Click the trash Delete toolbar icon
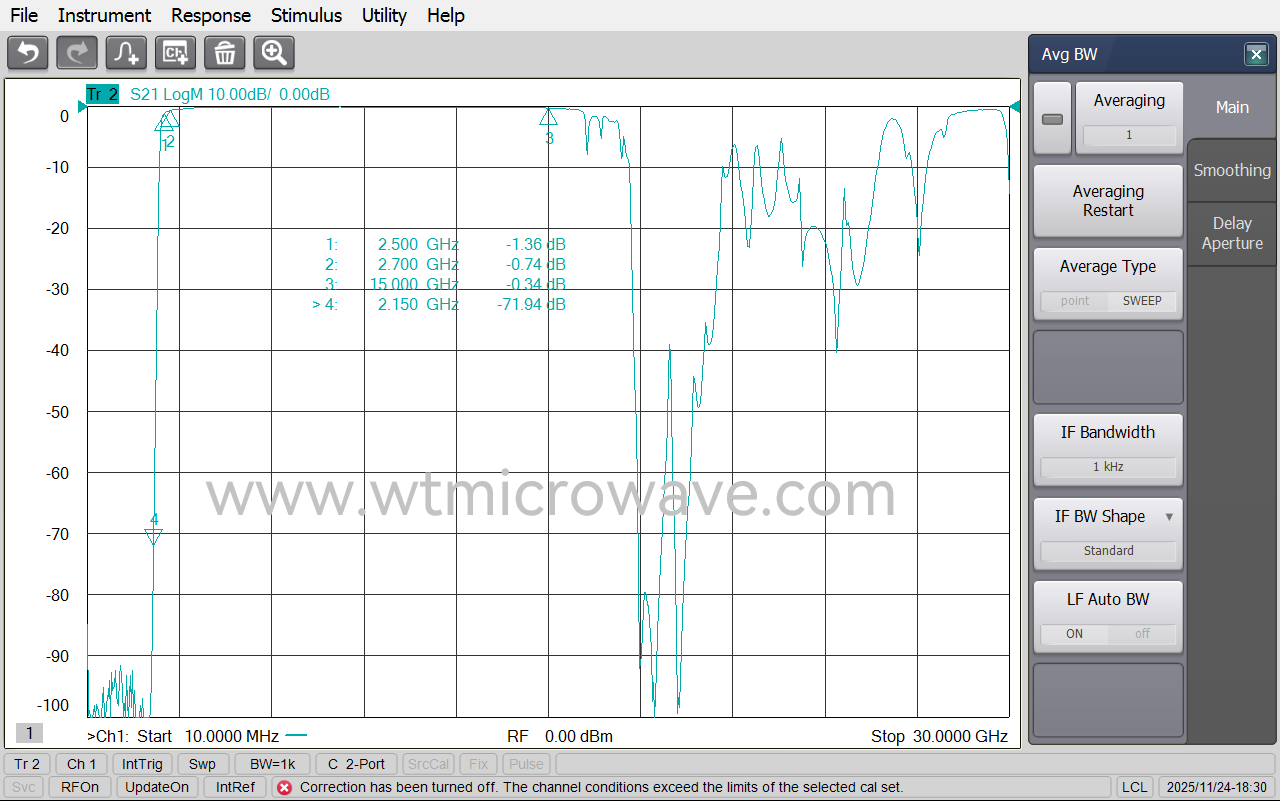The height and width of the screenshot is (801, 1280). pos(225,53)
